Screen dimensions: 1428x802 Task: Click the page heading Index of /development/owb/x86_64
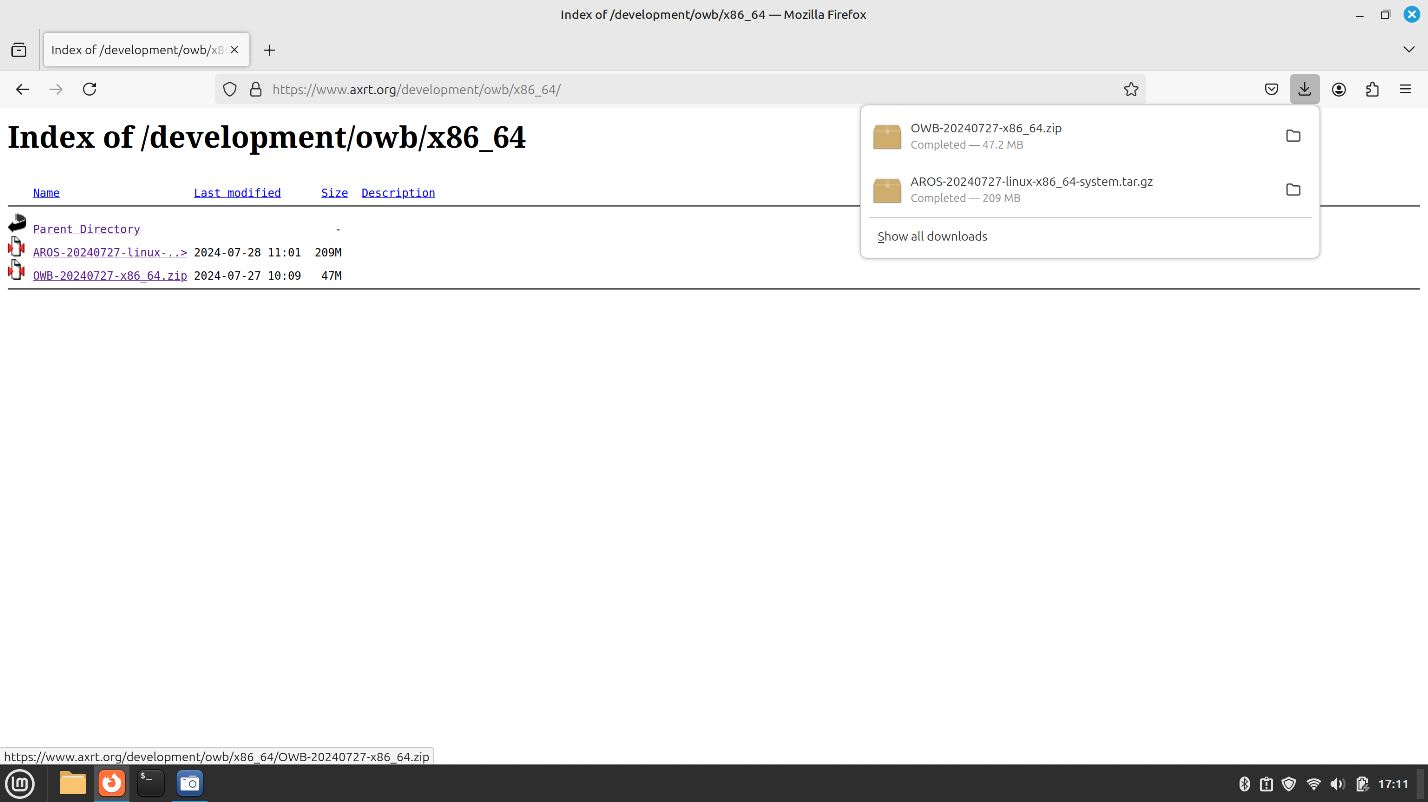point(266,137)
